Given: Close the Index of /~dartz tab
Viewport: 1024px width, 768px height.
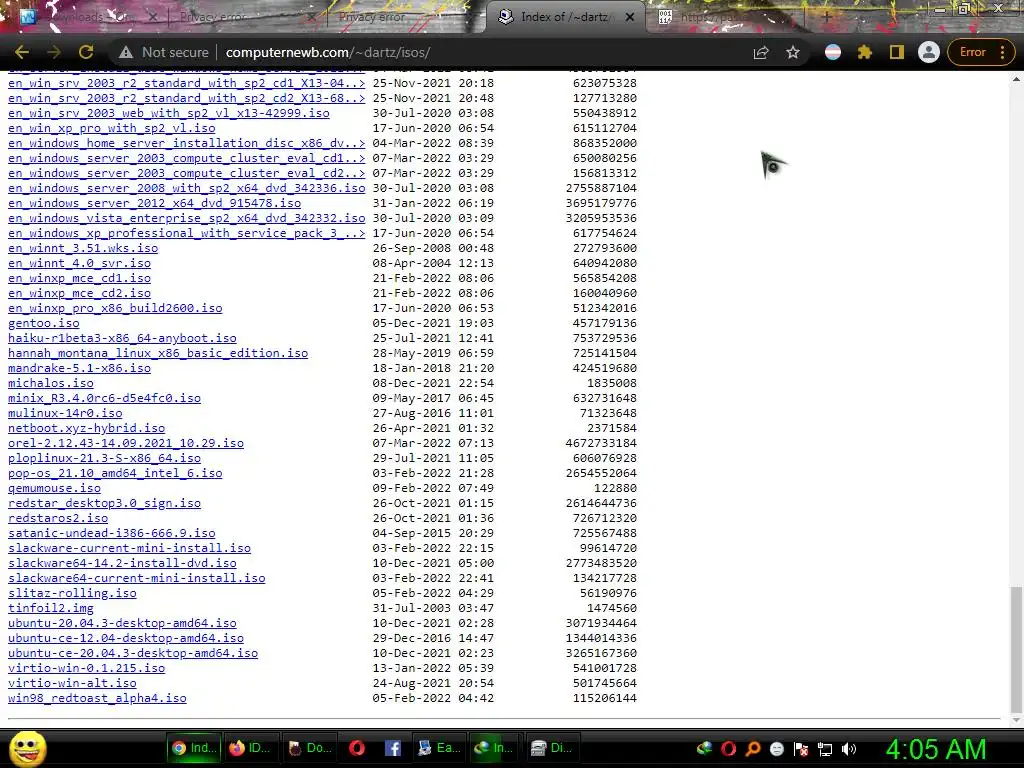Looking at the screenshot, I should coord(630,17).
